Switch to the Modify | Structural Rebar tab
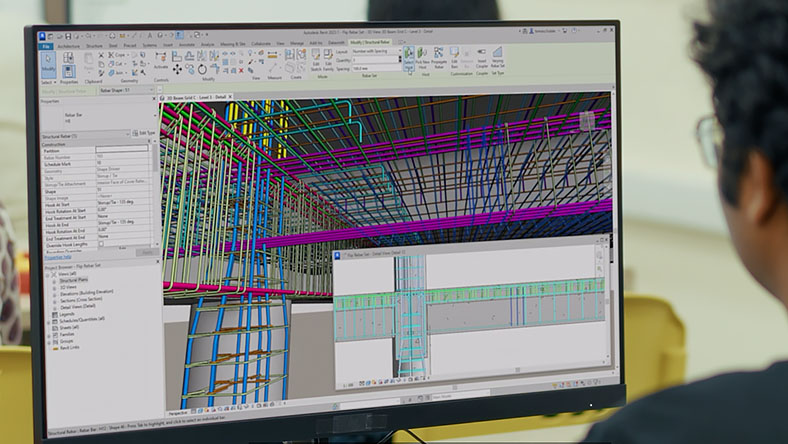Screen dimensions: 788x444 point(370,42)
